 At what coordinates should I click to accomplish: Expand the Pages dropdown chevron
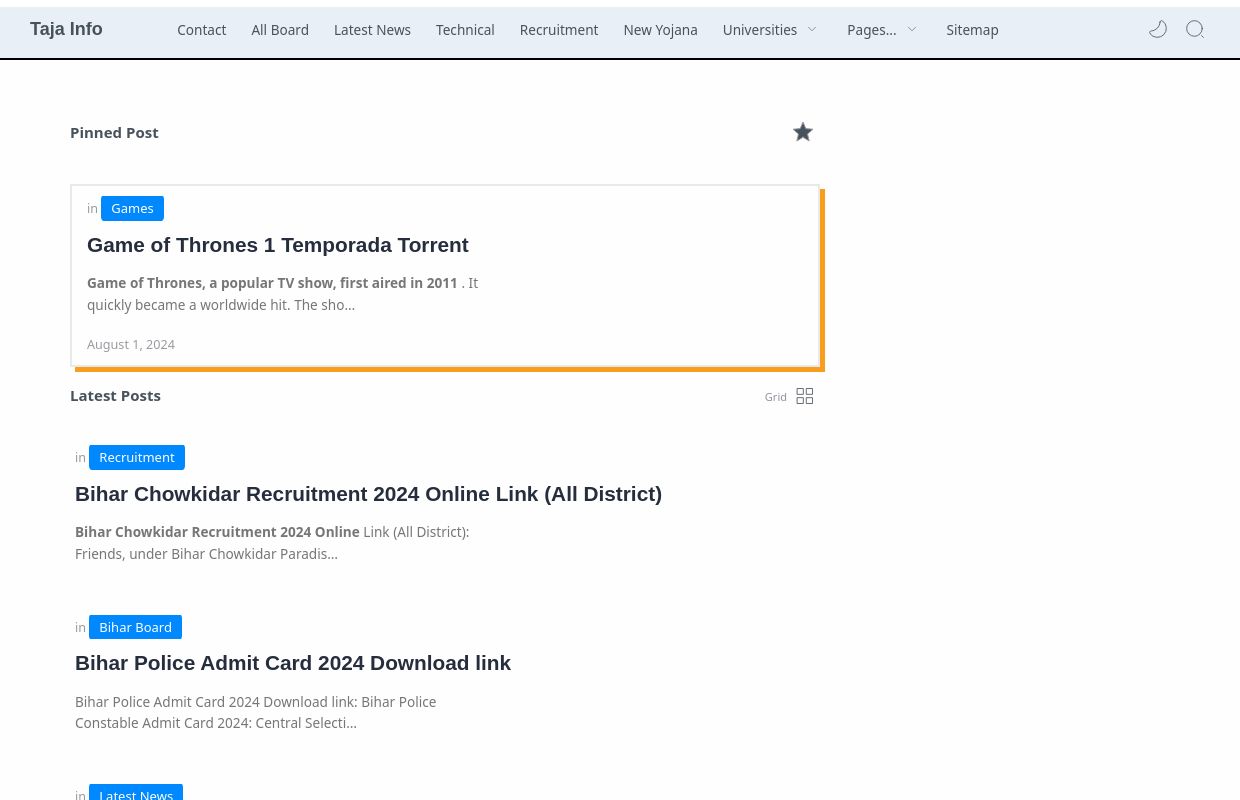click(912, 30)
